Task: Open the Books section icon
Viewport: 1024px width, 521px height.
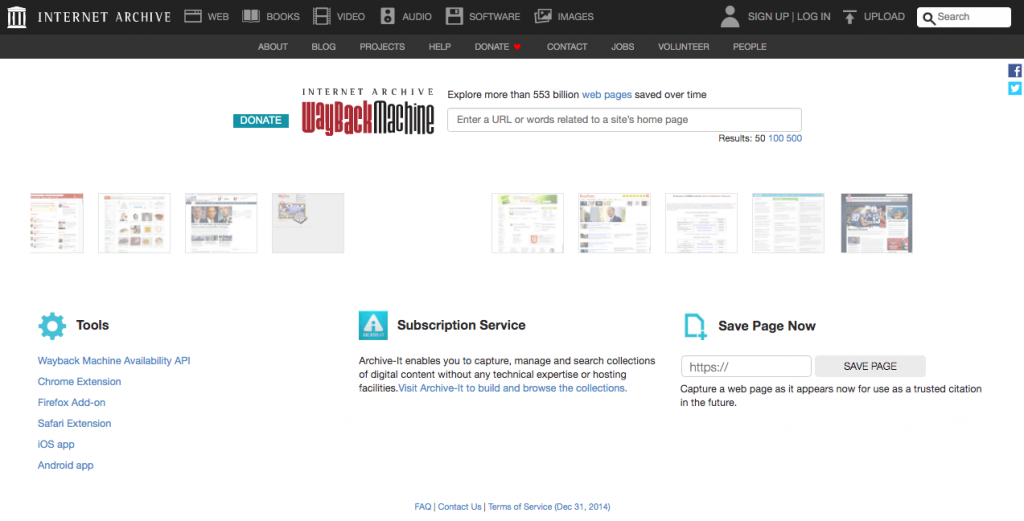Action: point(251,16)
